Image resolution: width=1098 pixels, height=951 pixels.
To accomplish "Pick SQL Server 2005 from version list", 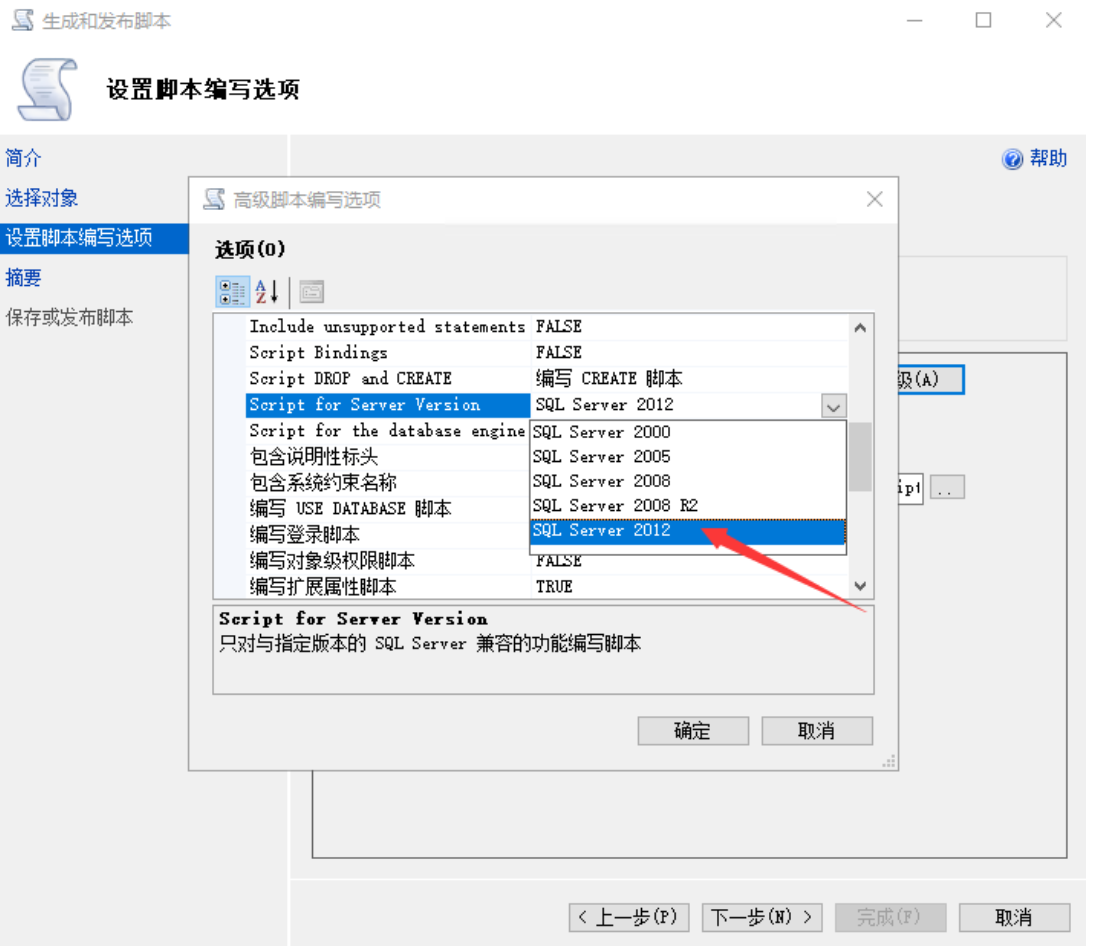I will [601, 457].
